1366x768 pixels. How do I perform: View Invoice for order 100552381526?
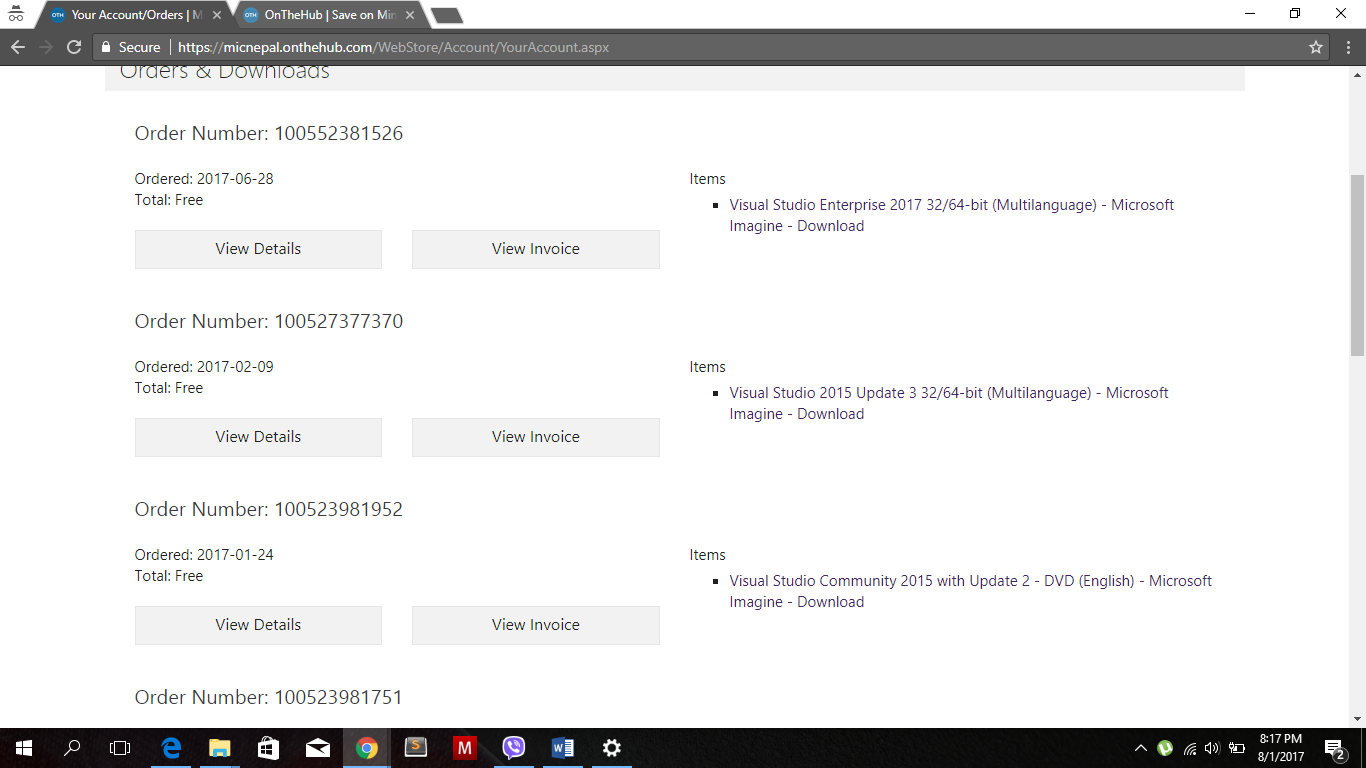tap(536, 249)
